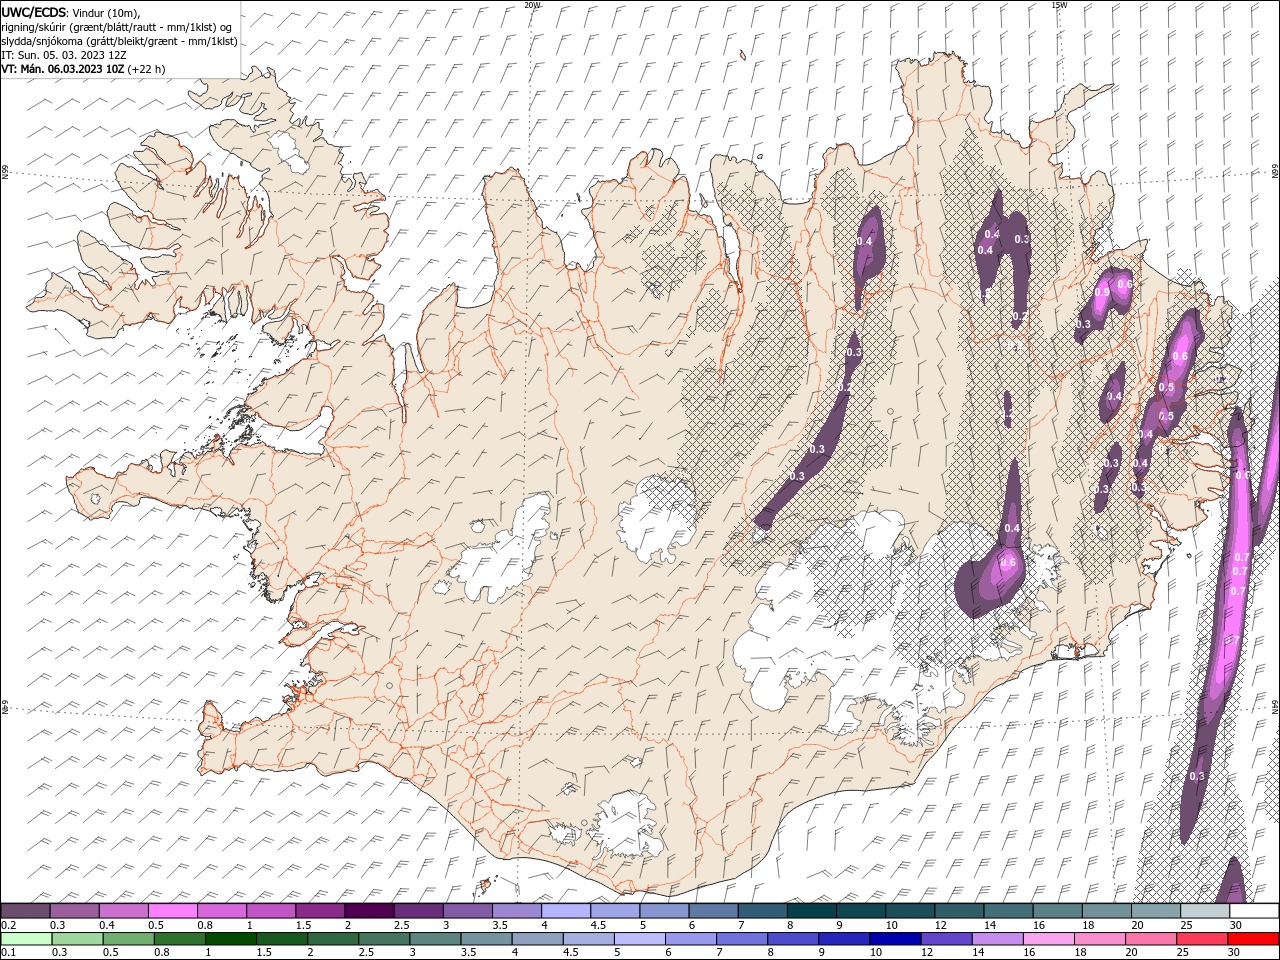Select the darkest purple 2 swatch in upper legend
The image size is (1280, 960).
click(x=369, y=911)
